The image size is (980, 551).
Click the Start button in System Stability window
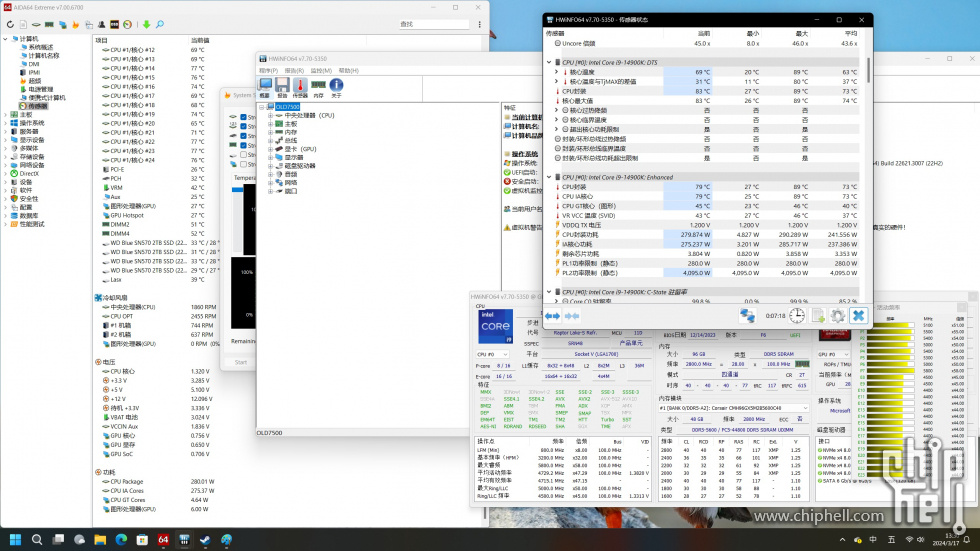[241, 362]
